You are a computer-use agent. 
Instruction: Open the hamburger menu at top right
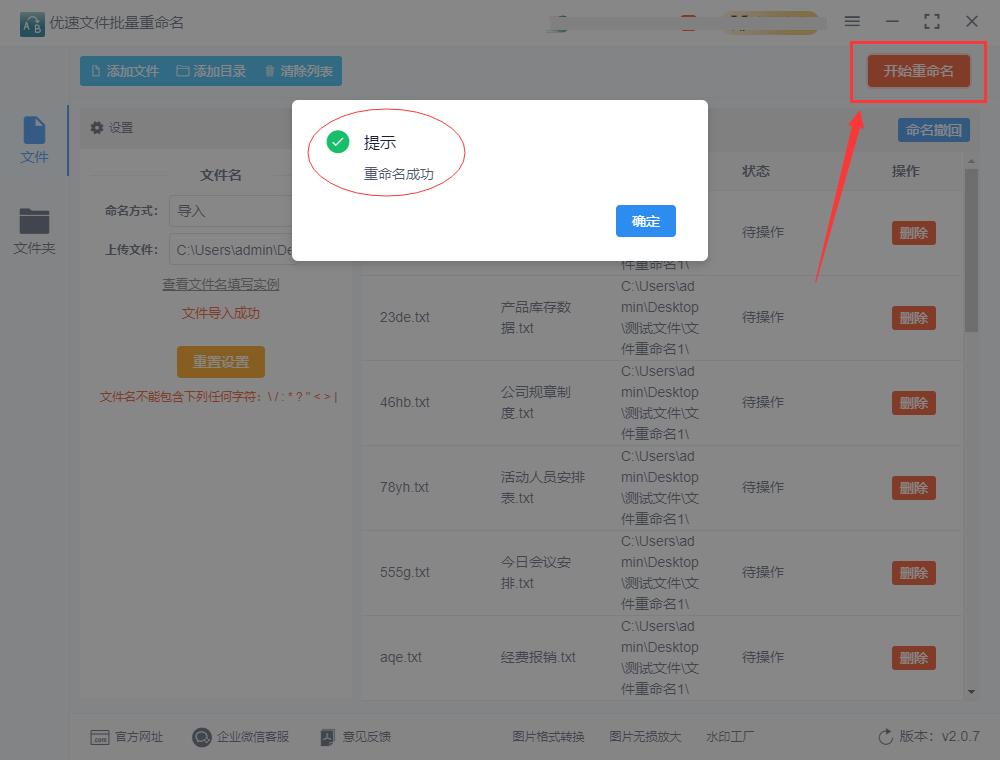[853, 20]
